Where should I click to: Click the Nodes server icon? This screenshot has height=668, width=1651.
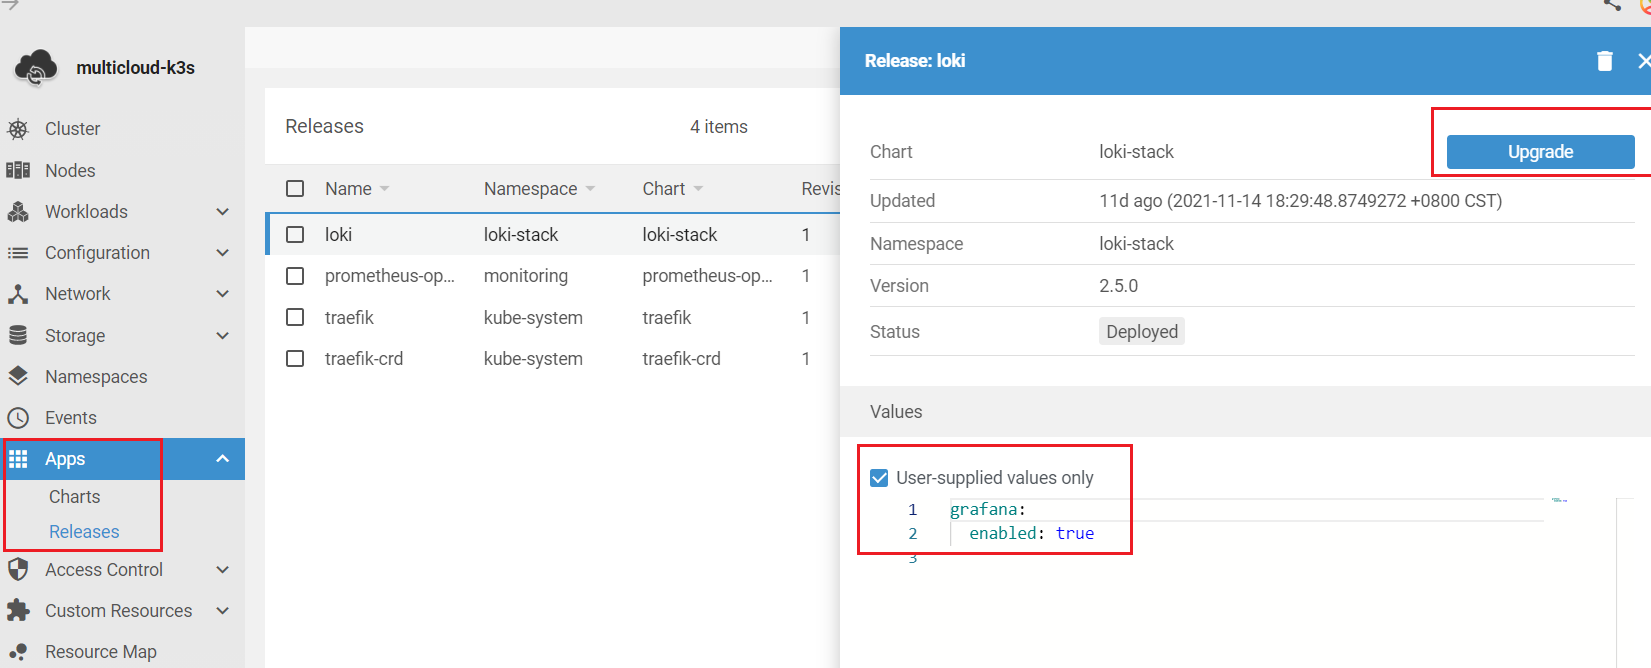tap(18, 170)
